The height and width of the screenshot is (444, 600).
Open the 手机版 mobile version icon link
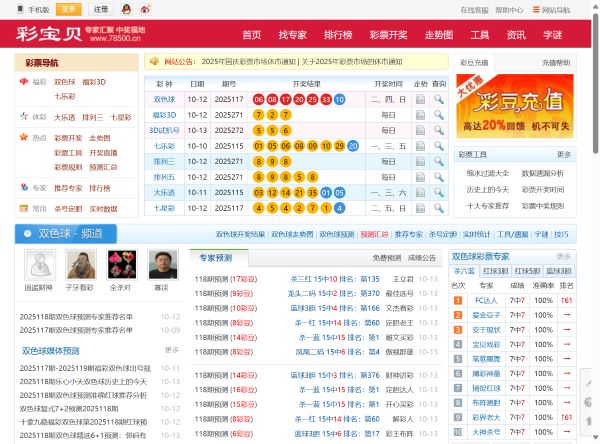coord(39,9)
